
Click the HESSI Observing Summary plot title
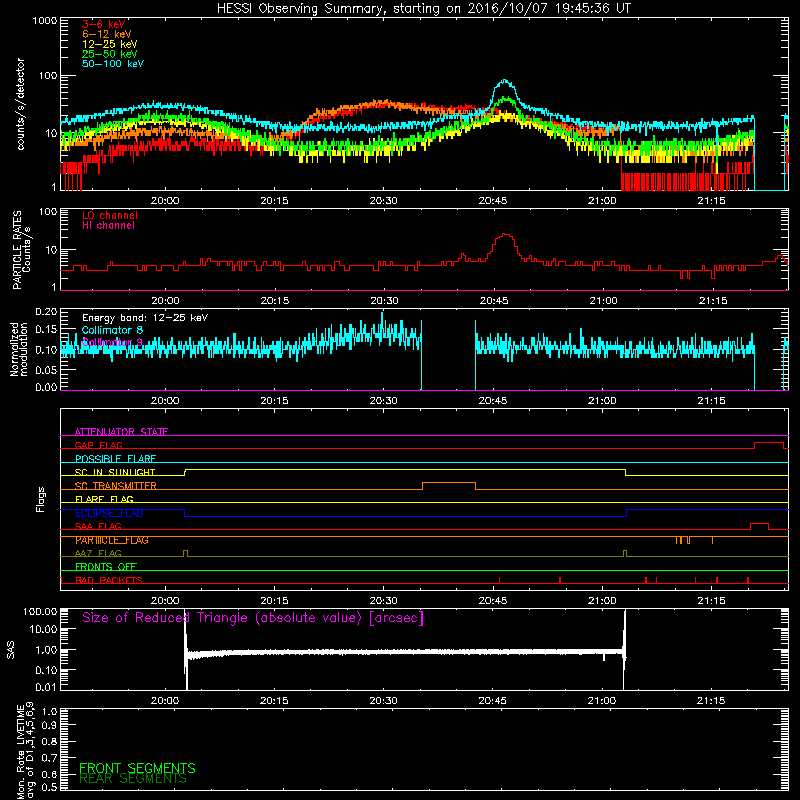click(424, 9)
